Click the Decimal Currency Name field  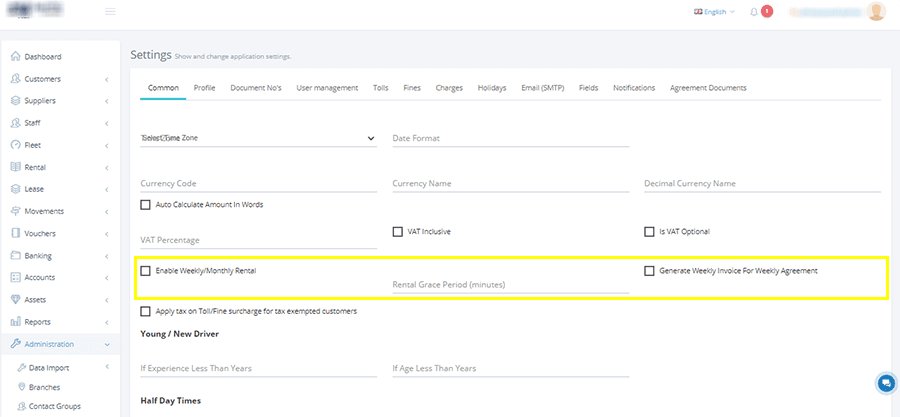[762, 184]
